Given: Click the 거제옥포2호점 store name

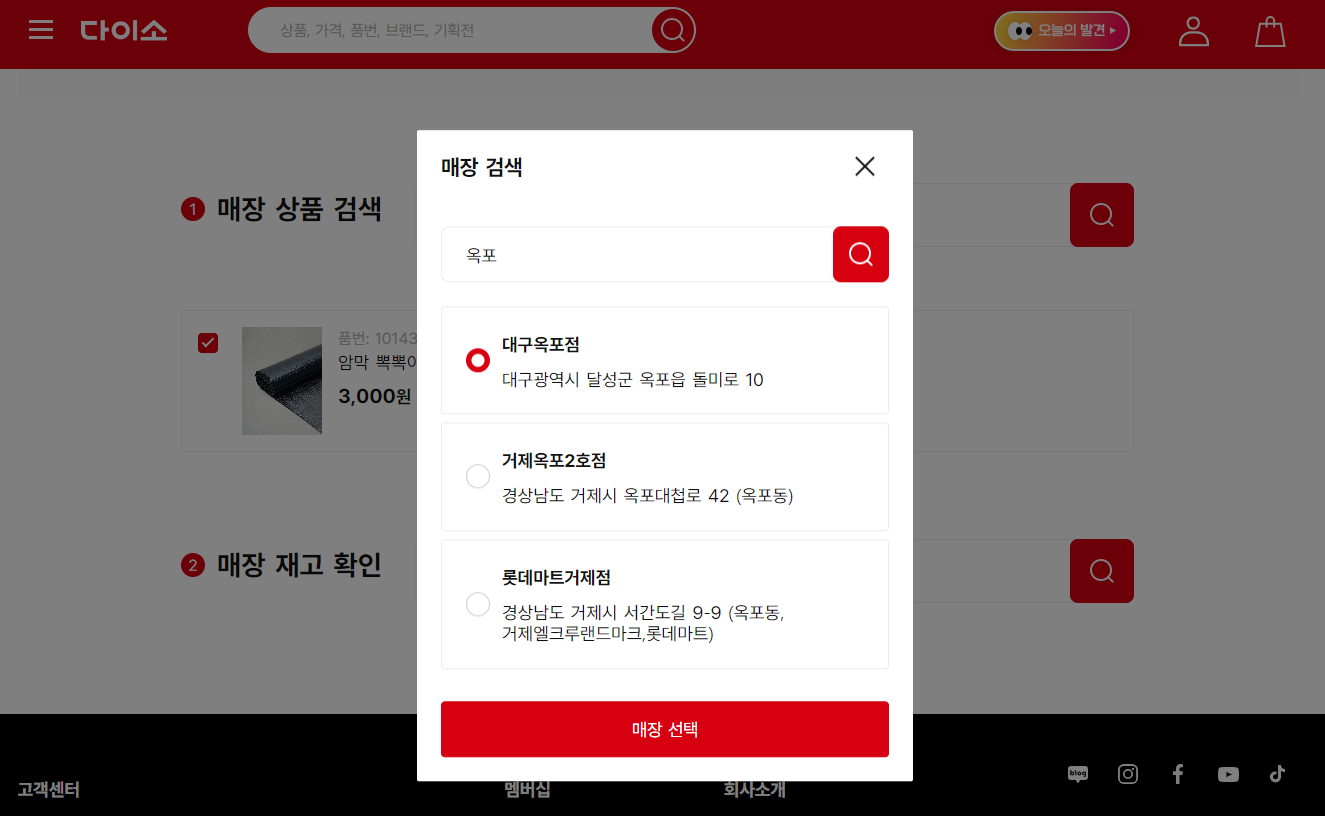Looking at the screenshot, I should [x=554, y=461].
